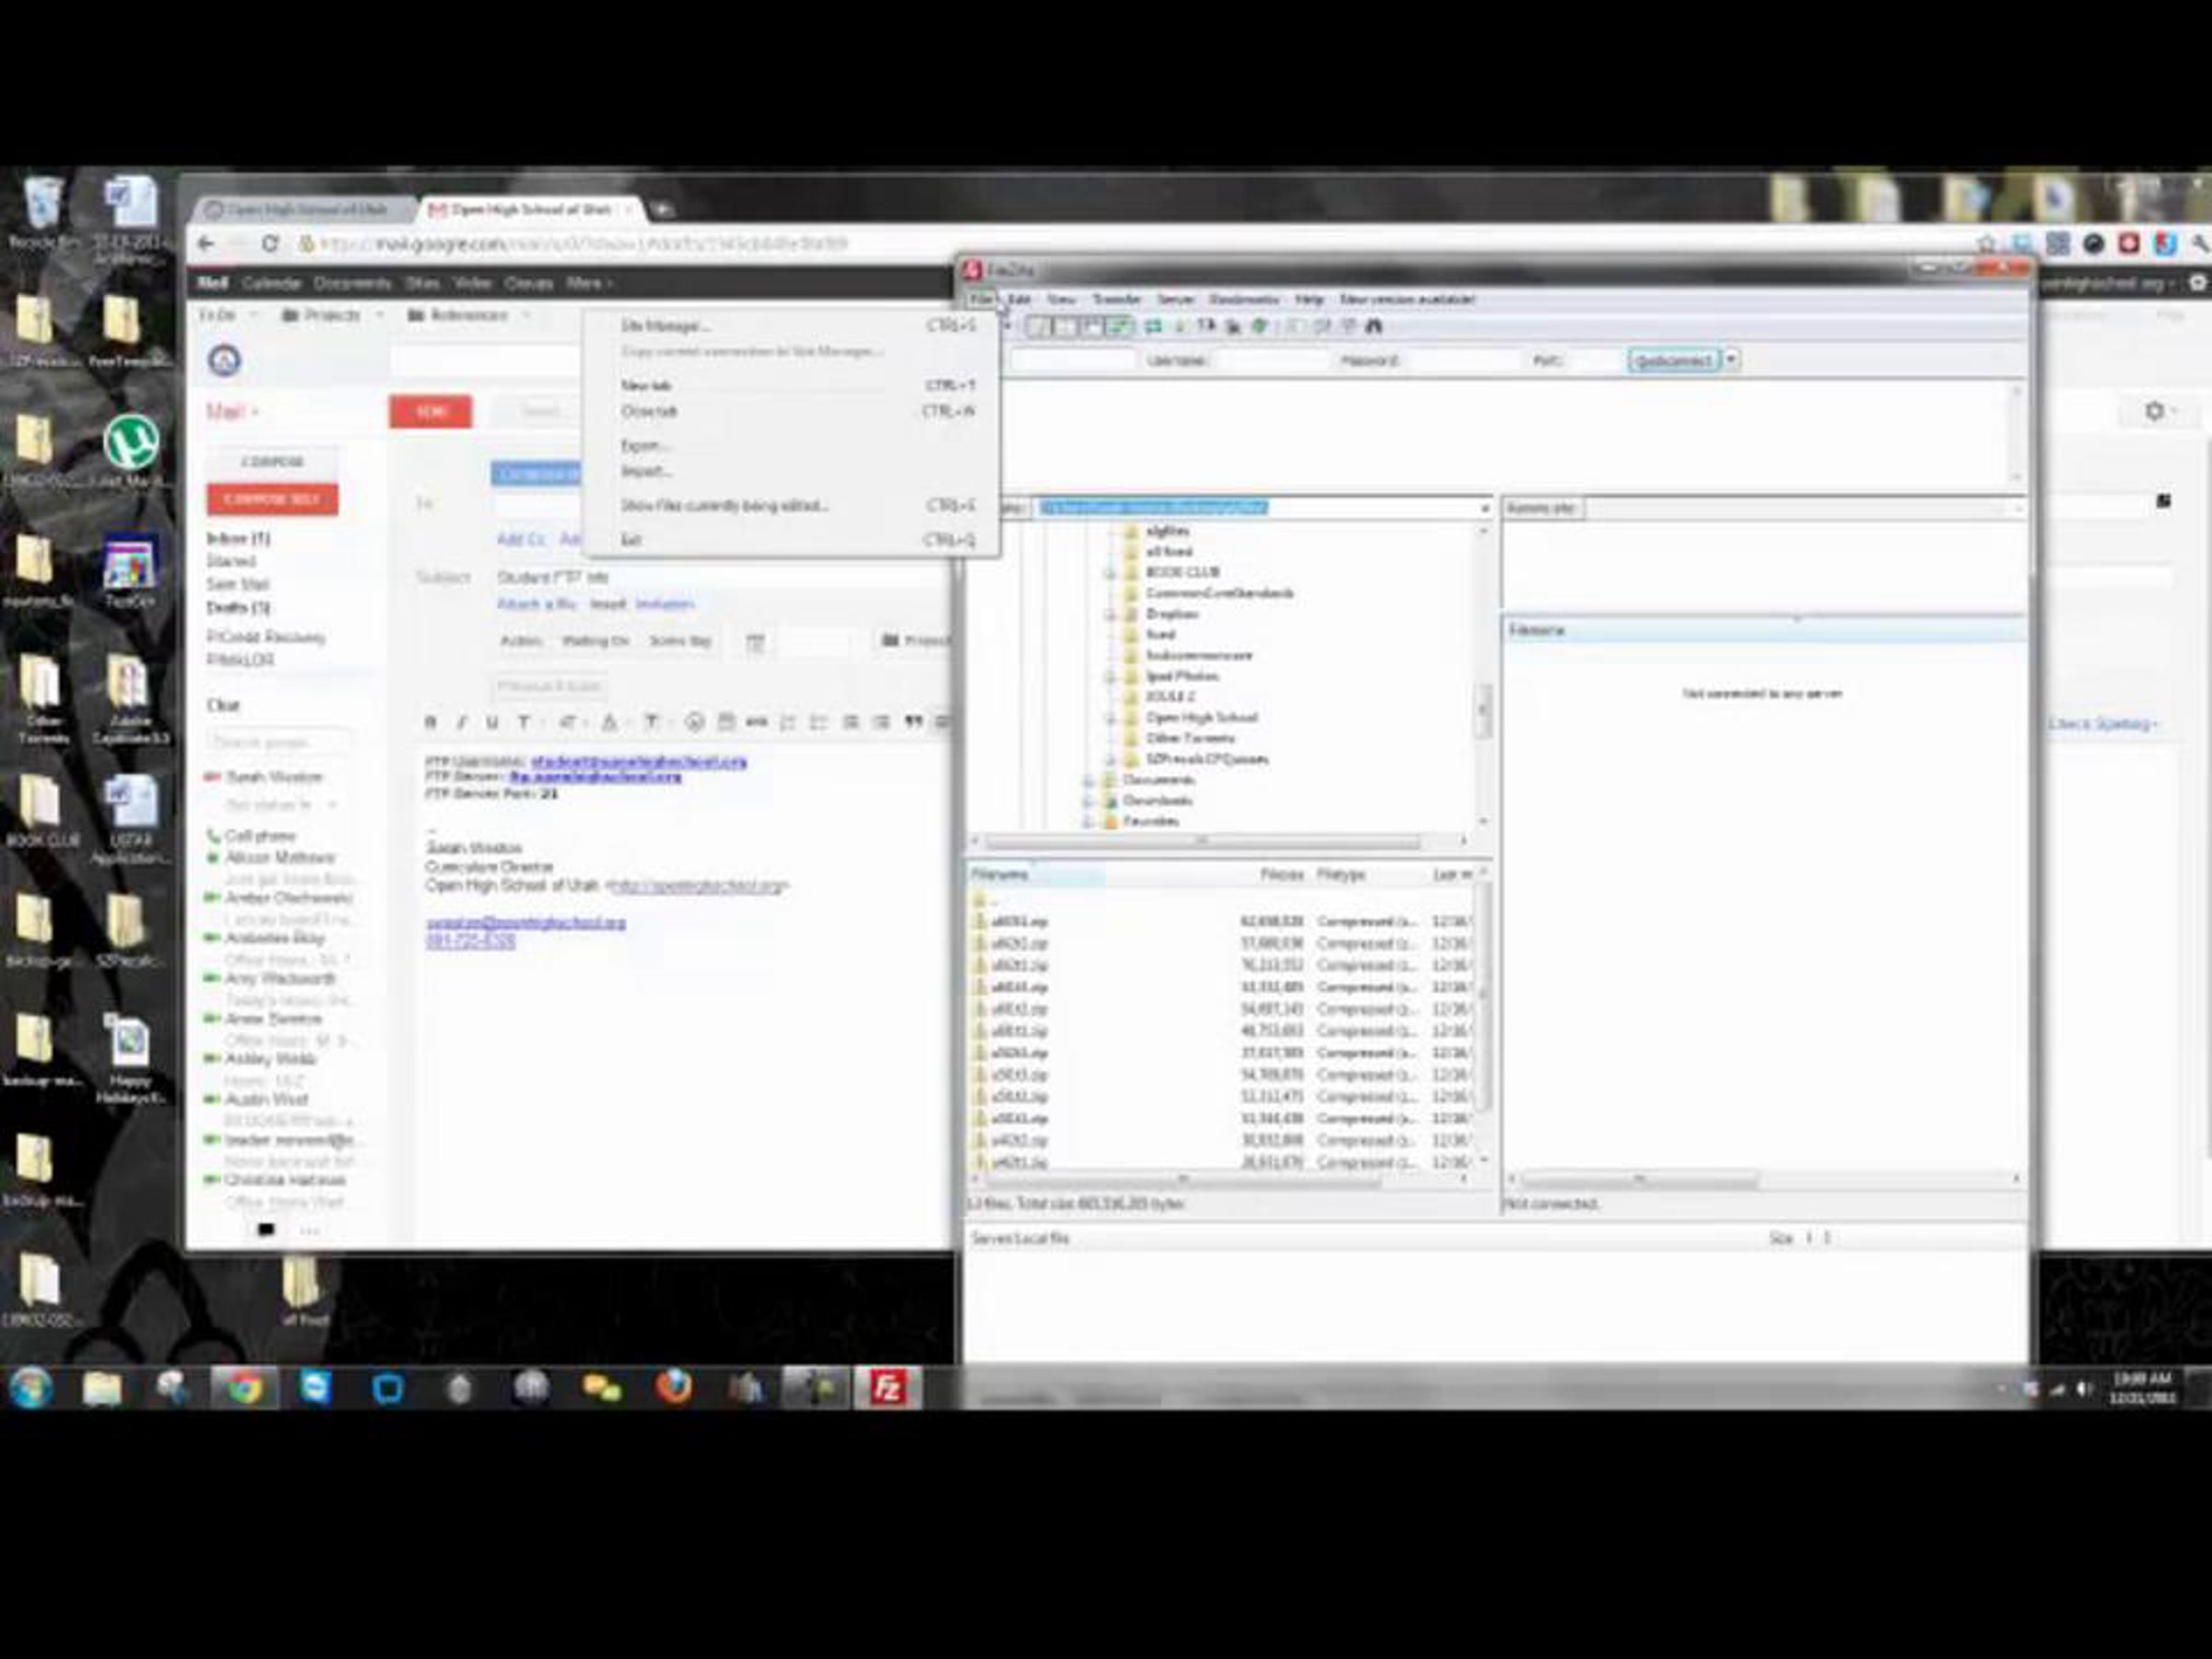Viewport: 2212px width, 1659px height.
Task: Click the Quickconnect button
Action: (x=1674, y=360)
